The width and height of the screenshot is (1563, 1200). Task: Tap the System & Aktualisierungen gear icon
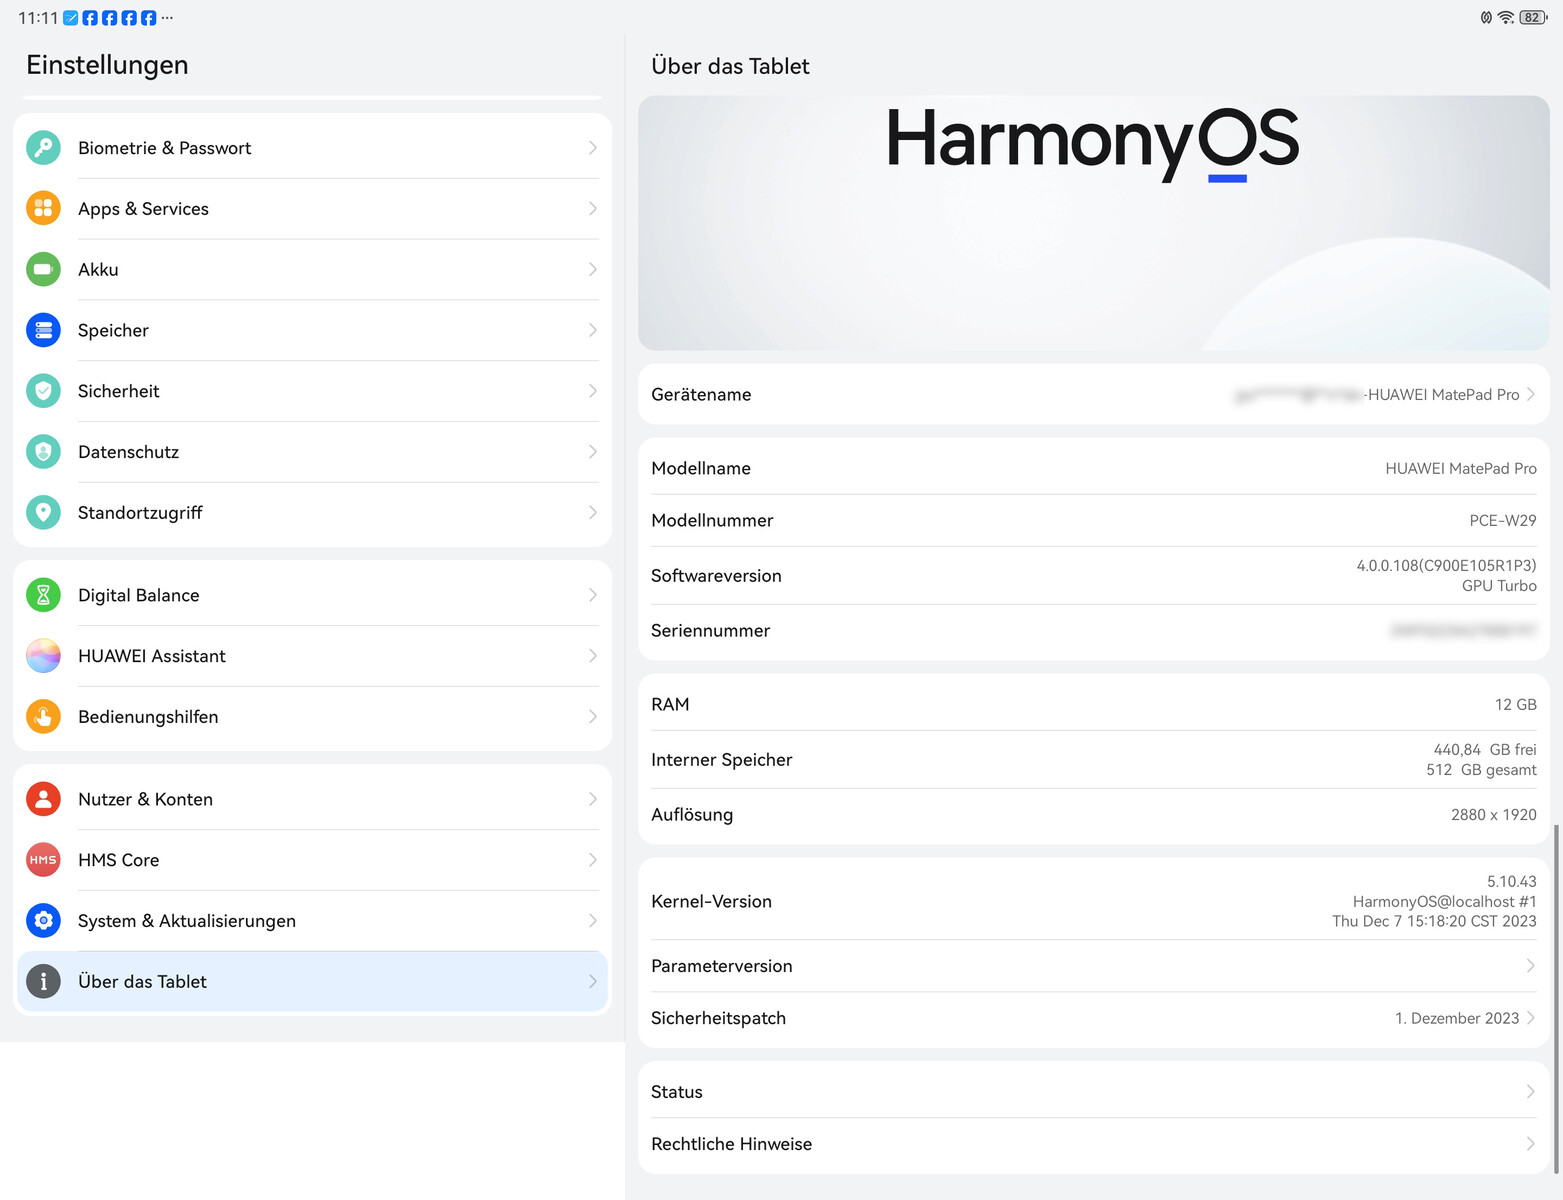[43, 921]
